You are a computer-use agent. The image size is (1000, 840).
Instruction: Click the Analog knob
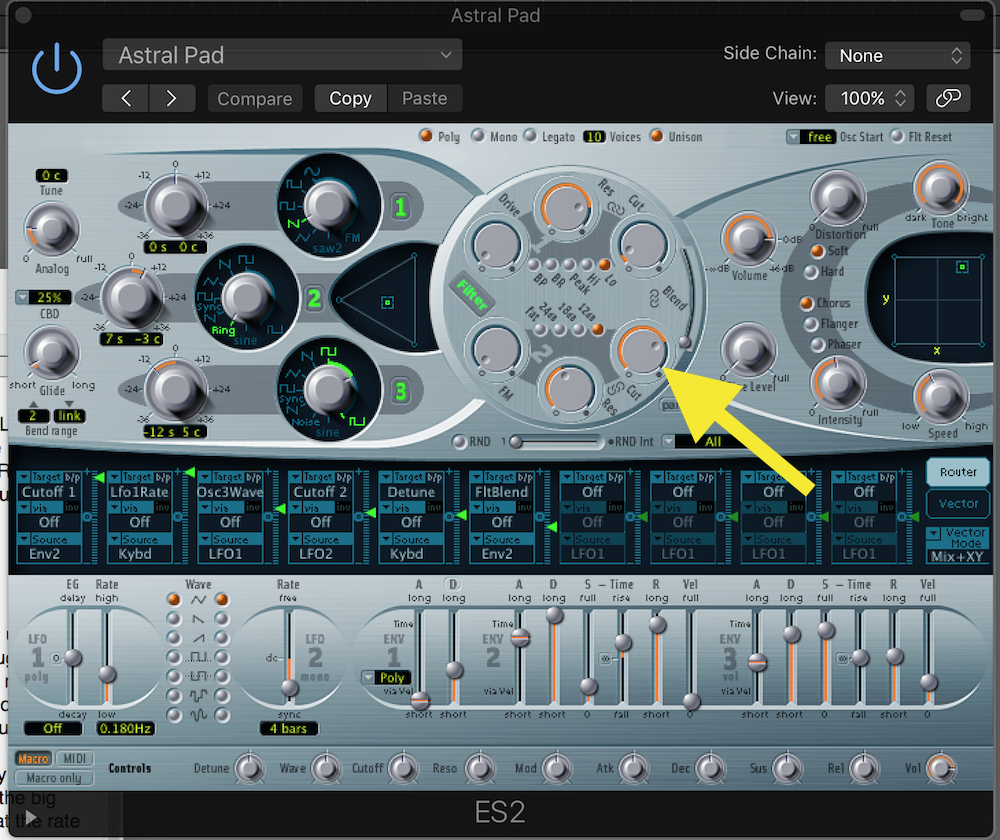pos(52,230)
